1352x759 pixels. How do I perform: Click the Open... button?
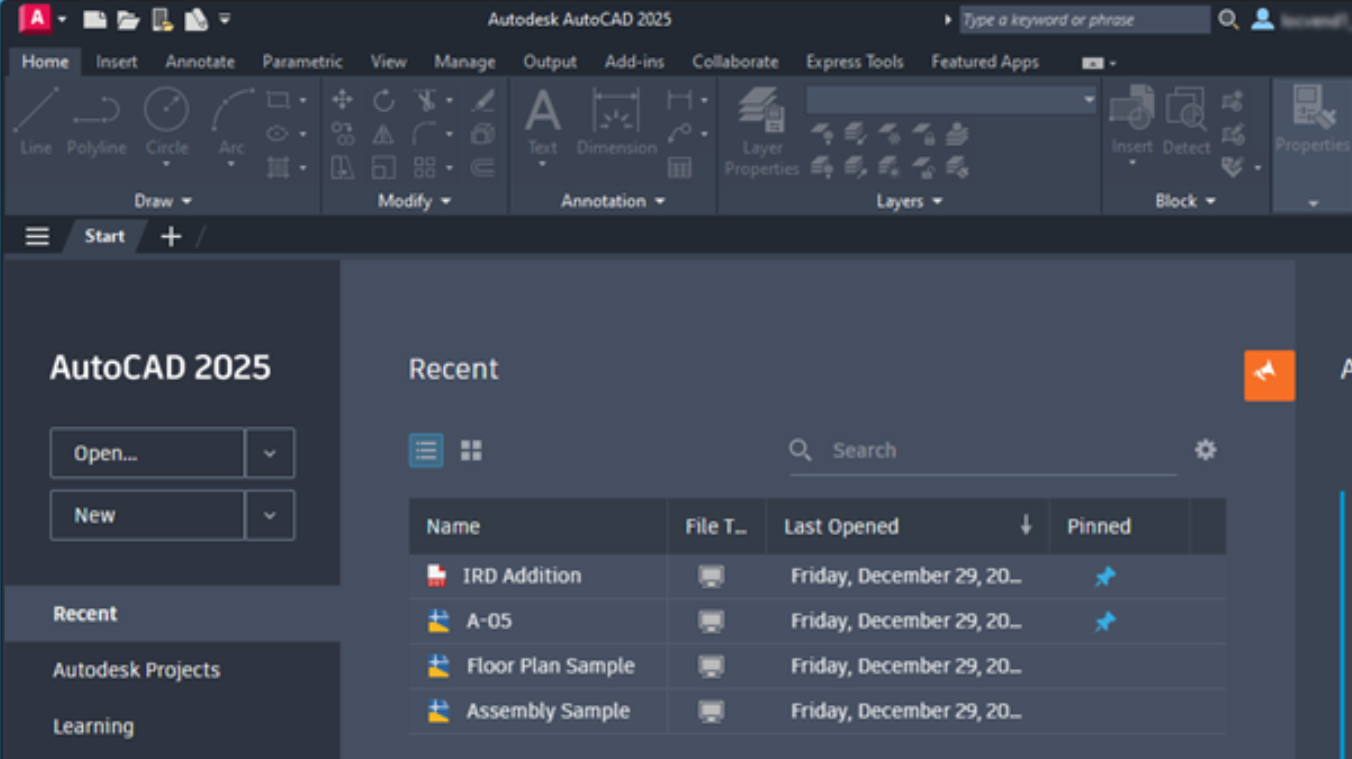(148, 453)
